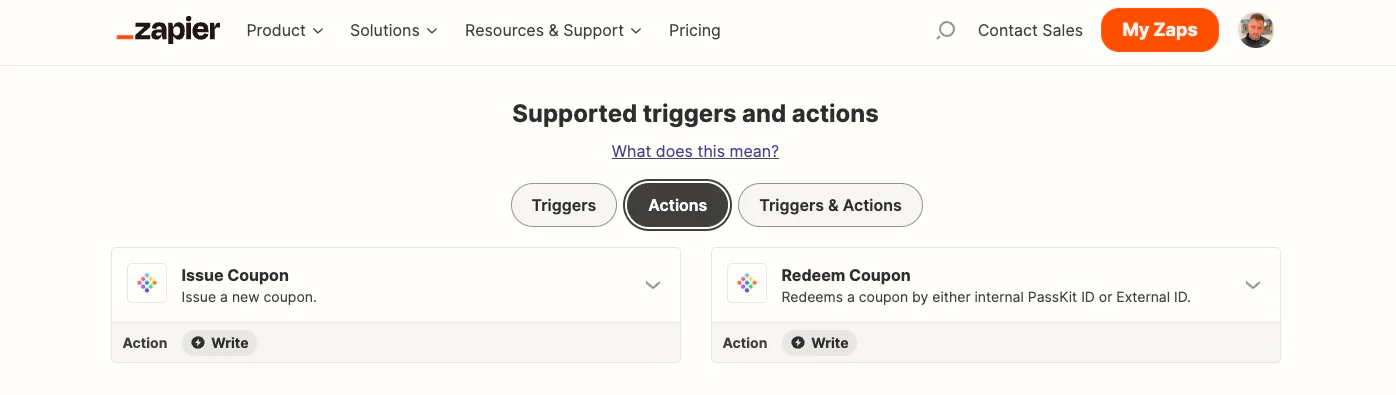Go to the Pricing page
Screen dimensions: 1396x395
(x=695, y=31)
